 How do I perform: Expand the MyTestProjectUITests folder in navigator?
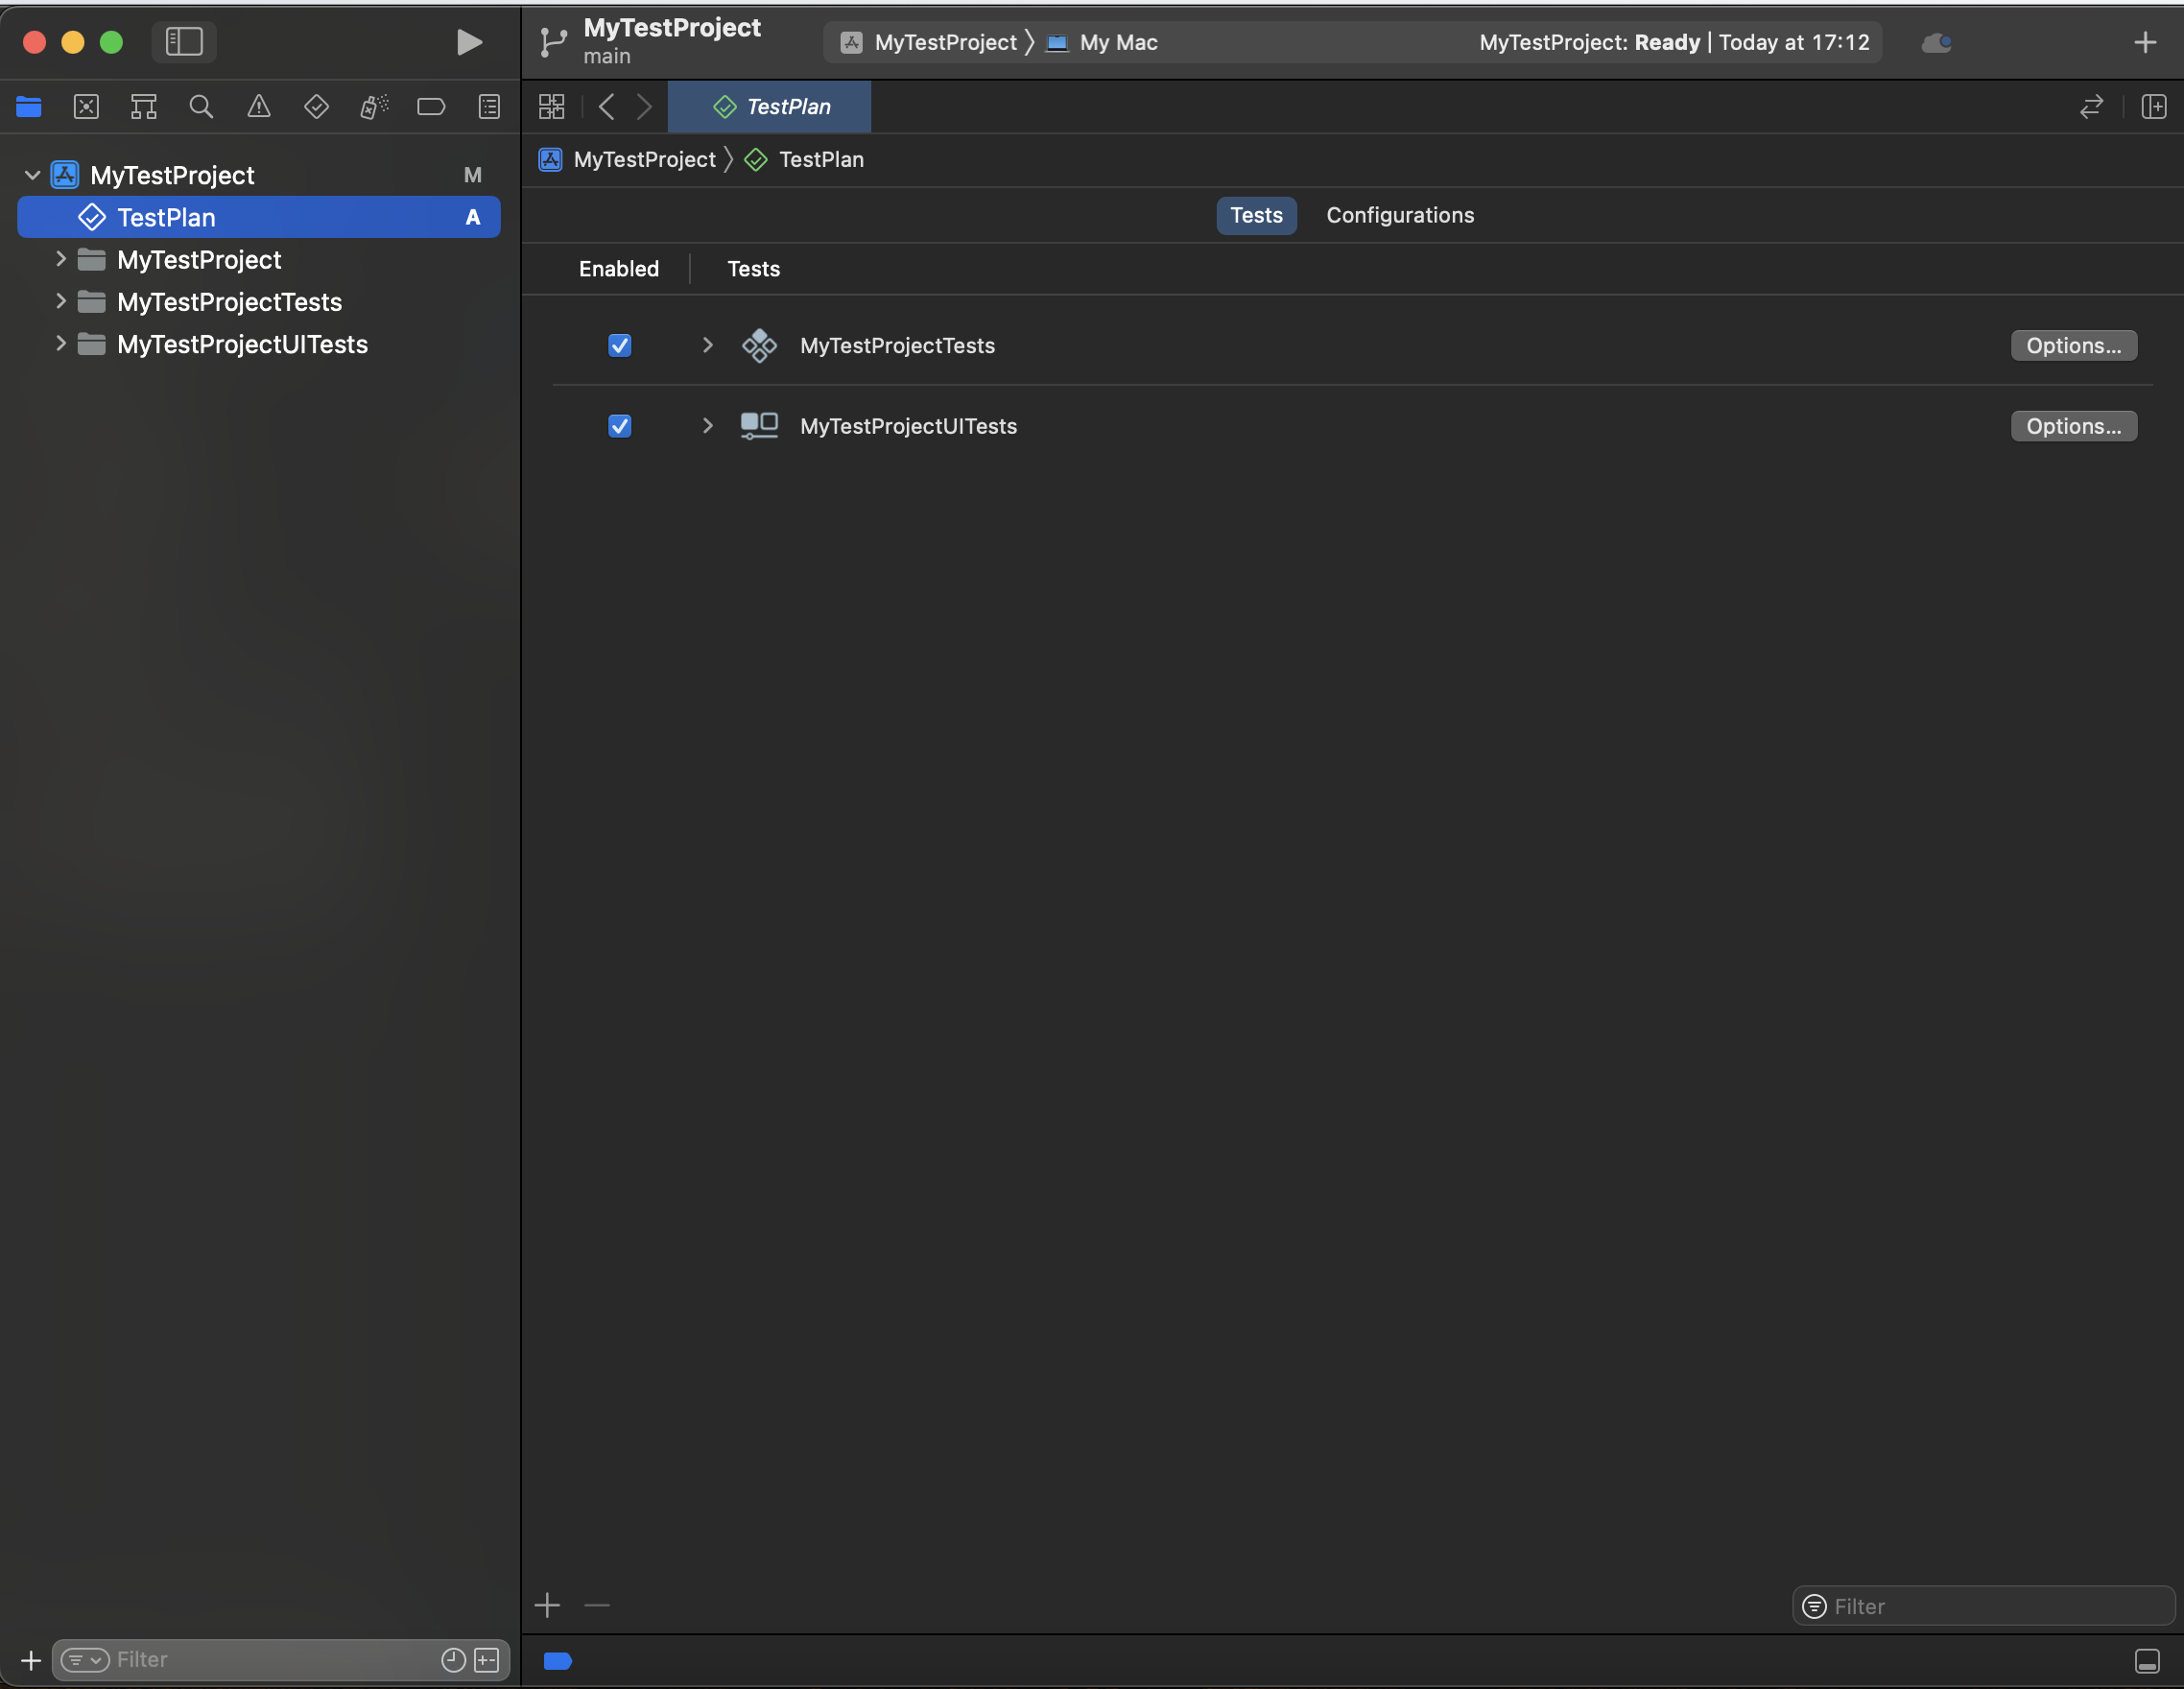(x=61, y=344)
